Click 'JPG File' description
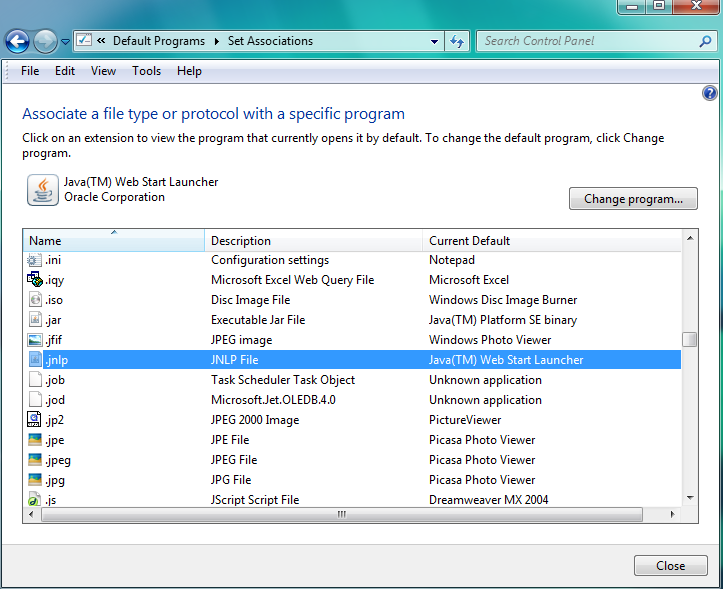Viewport: 723px width, 589px height. tap(231, 480)
